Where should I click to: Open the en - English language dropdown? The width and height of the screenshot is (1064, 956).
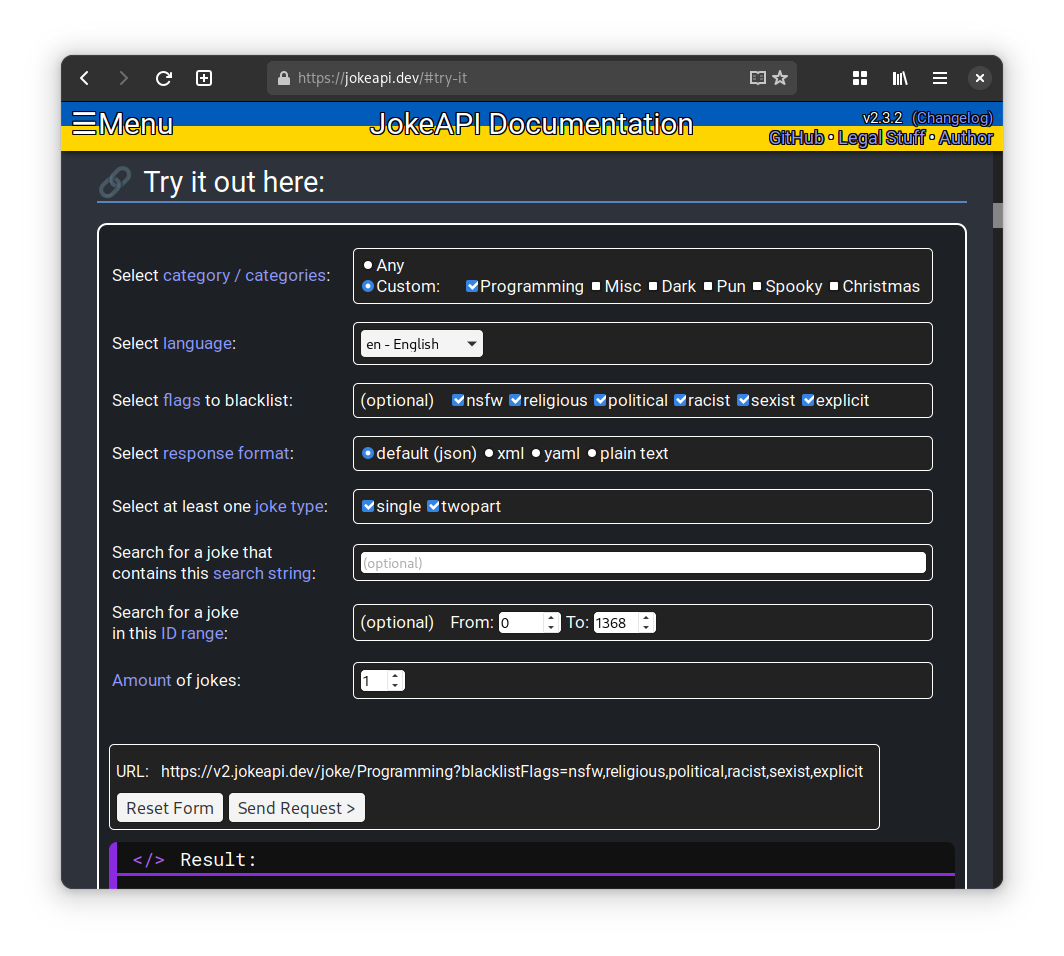[x=421, y=344]
